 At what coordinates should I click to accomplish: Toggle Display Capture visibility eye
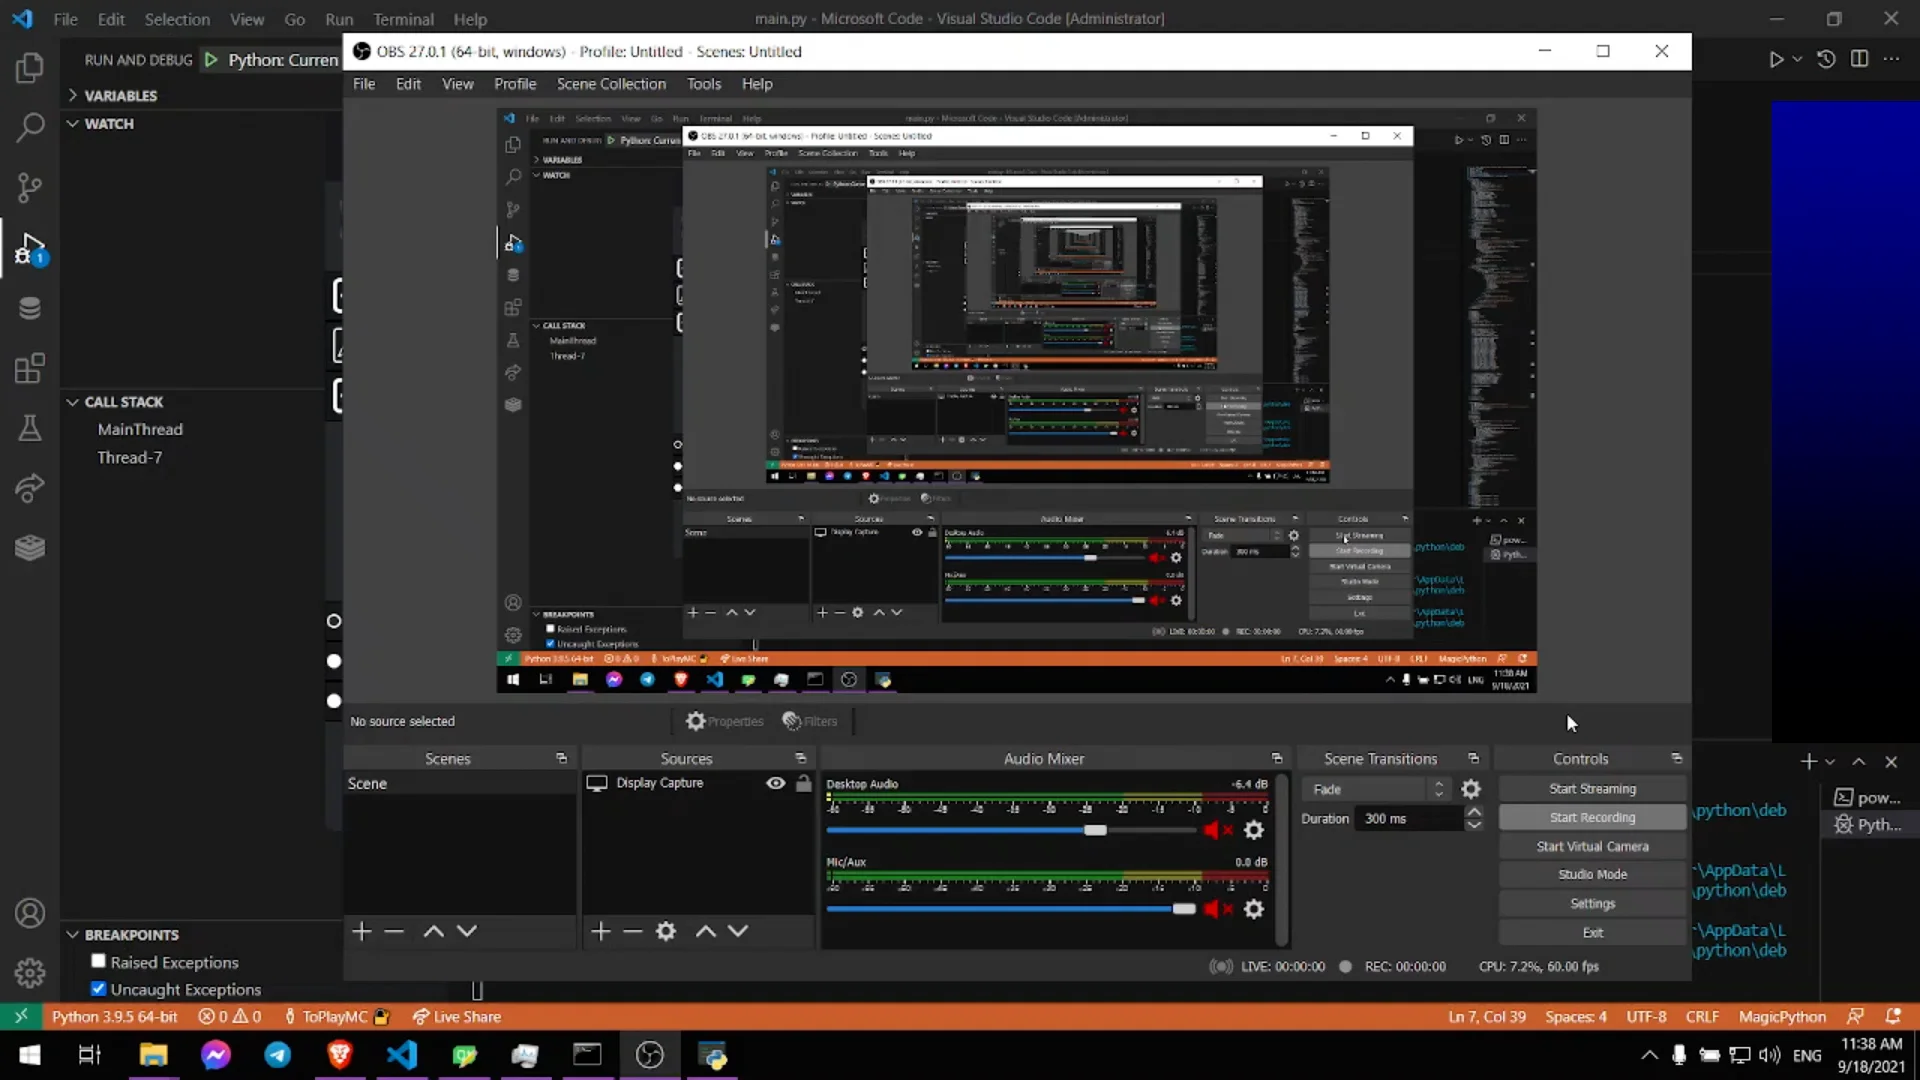coord(775,783)
